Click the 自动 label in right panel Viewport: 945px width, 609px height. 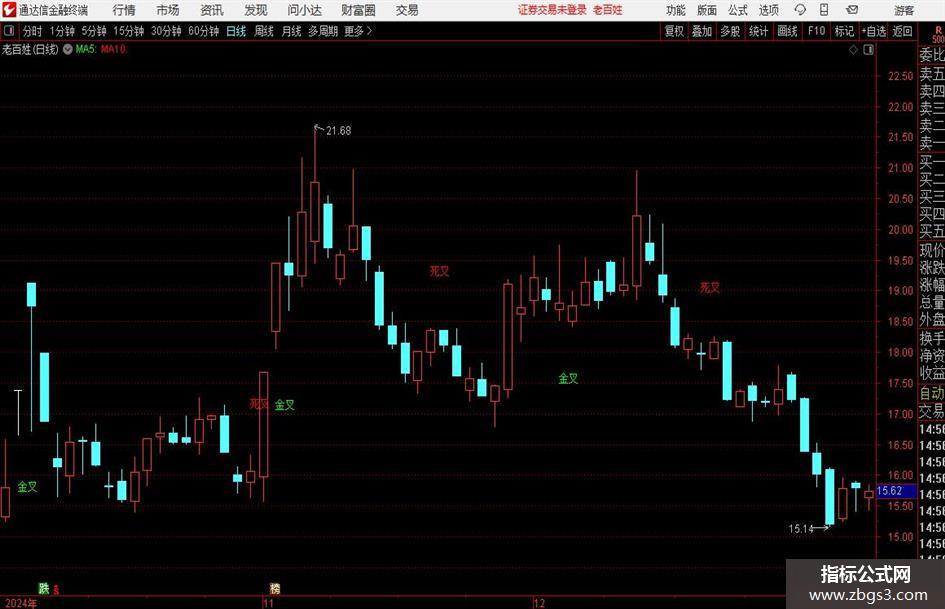point(932,394)
